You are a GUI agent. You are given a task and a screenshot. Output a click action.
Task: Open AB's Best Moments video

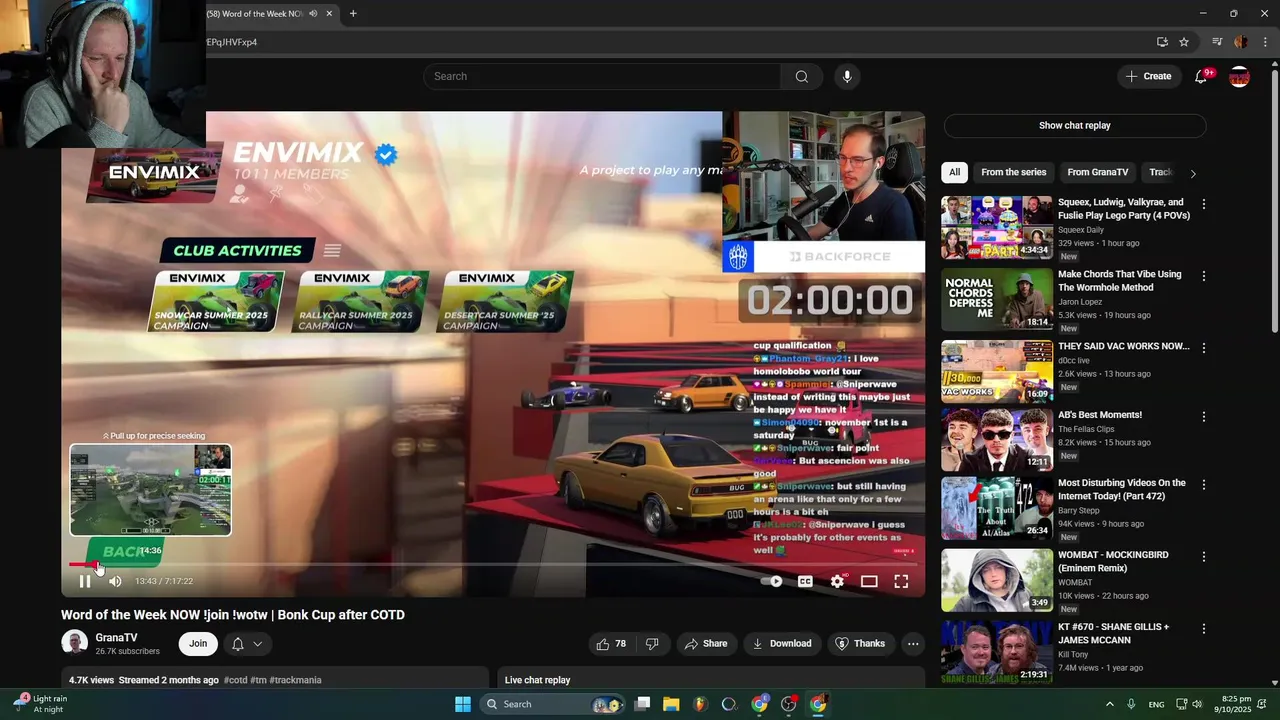tap(1100, 415)
